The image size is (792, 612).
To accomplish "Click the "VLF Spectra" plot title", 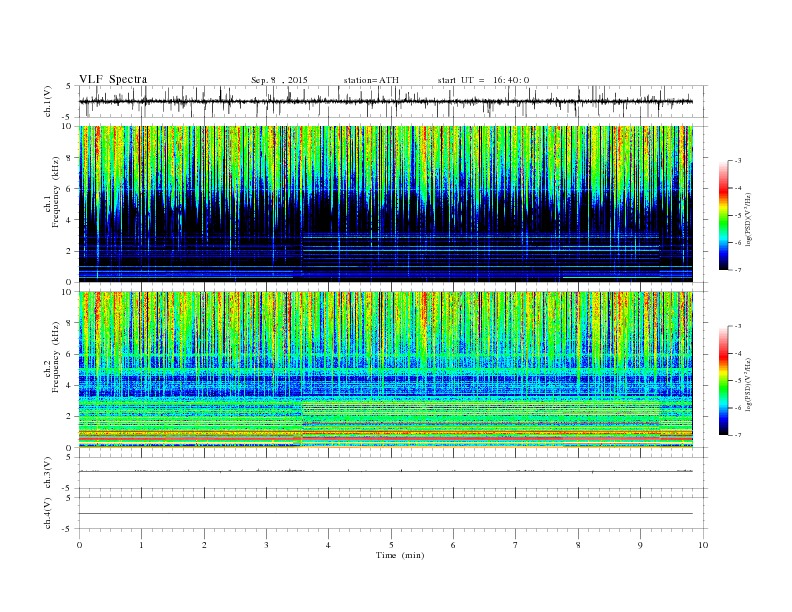I will click(x=113, y=79).
